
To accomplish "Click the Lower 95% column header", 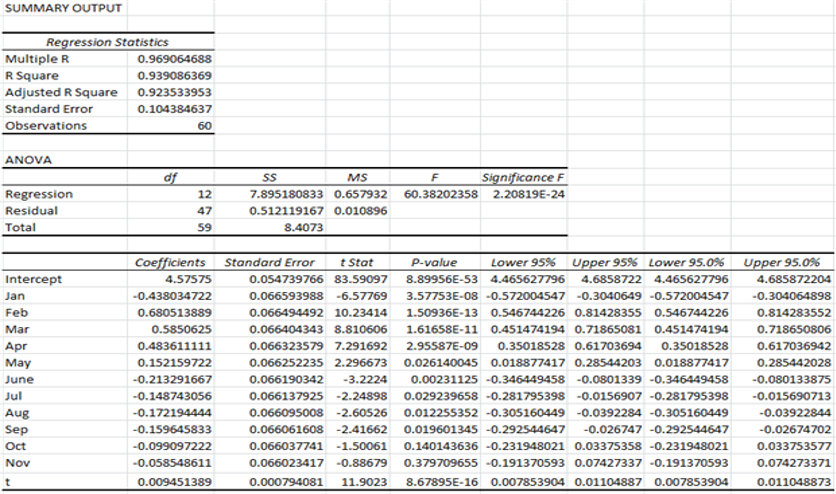I will click(x=523, y=263).
